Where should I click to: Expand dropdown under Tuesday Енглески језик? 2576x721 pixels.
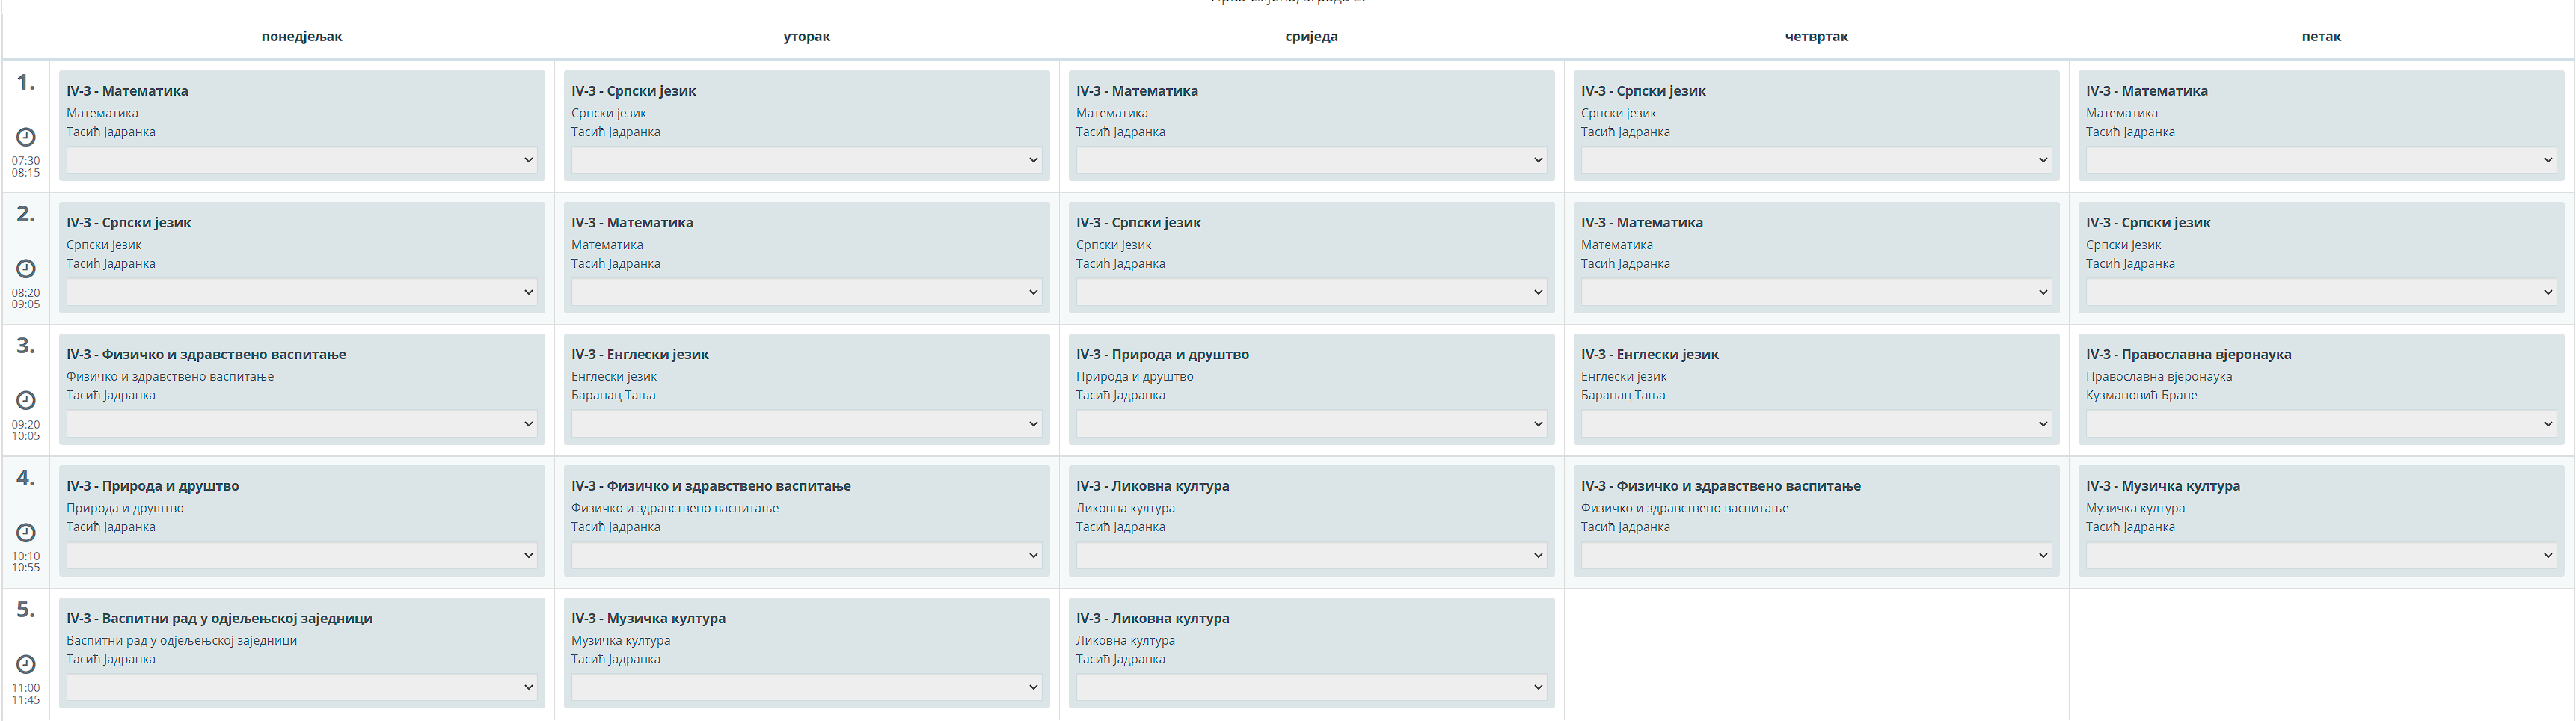click(x=806, y=424)
